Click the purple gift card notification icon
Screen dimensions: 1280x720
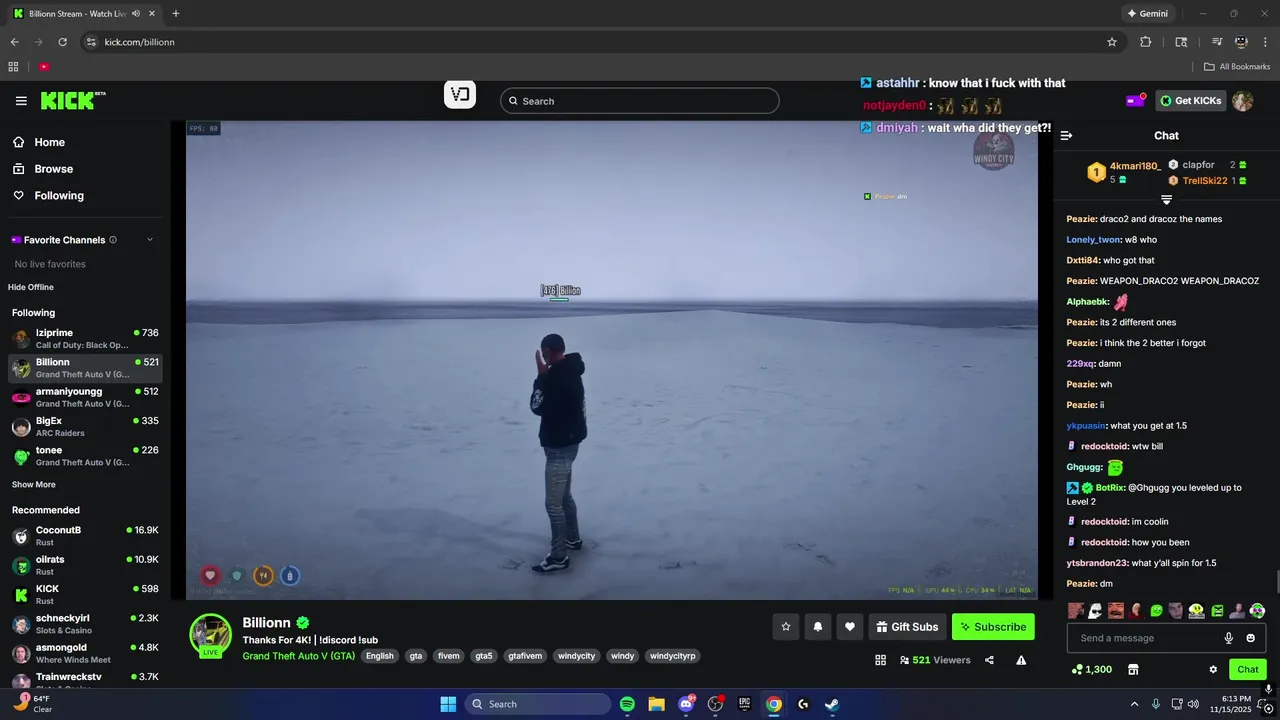(1135, 100)
